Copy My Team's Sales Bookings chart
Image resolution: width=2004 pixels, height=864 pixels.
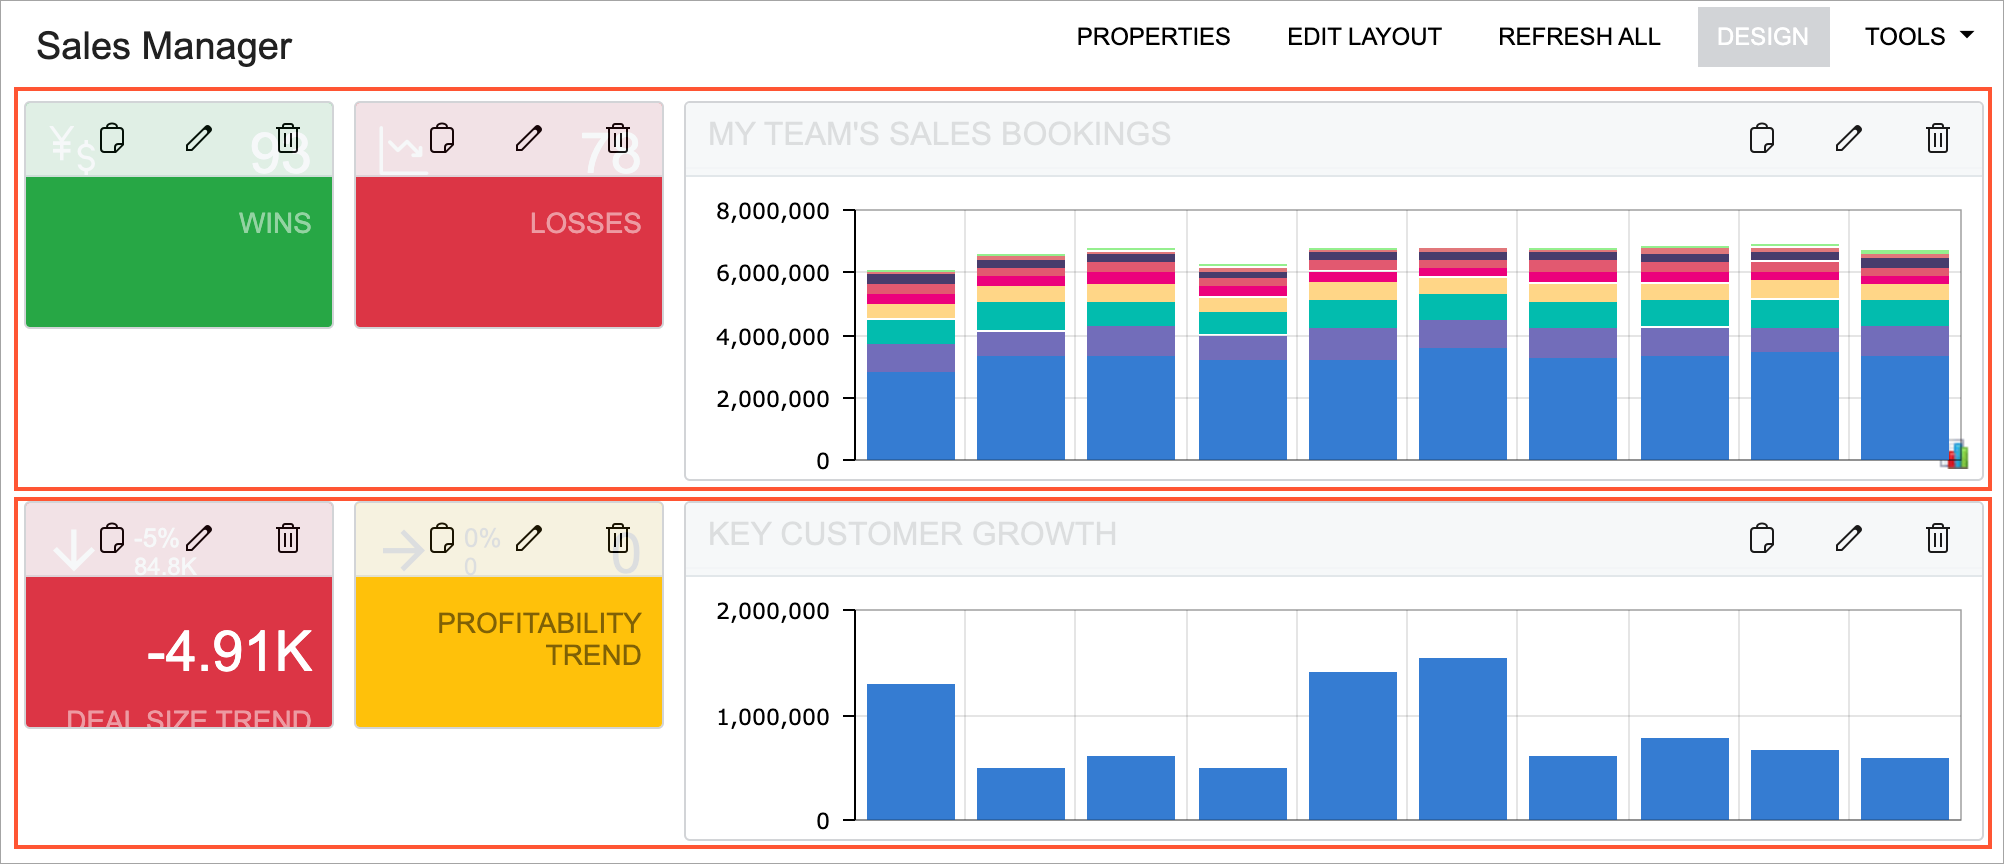click(x=1762, y=138)
